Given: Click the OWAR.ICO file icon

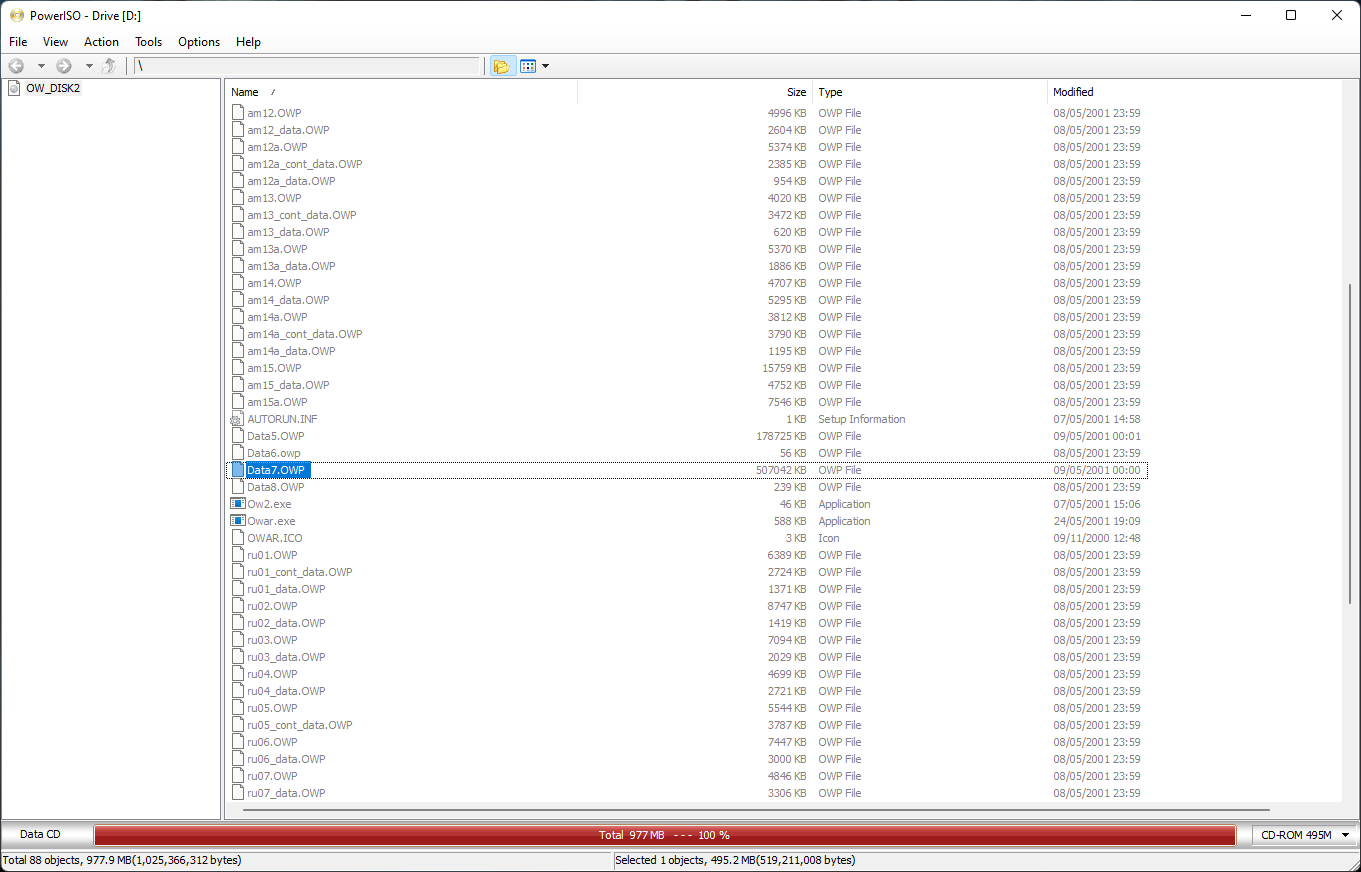Looking at the screenshot, I should point(237,538).
